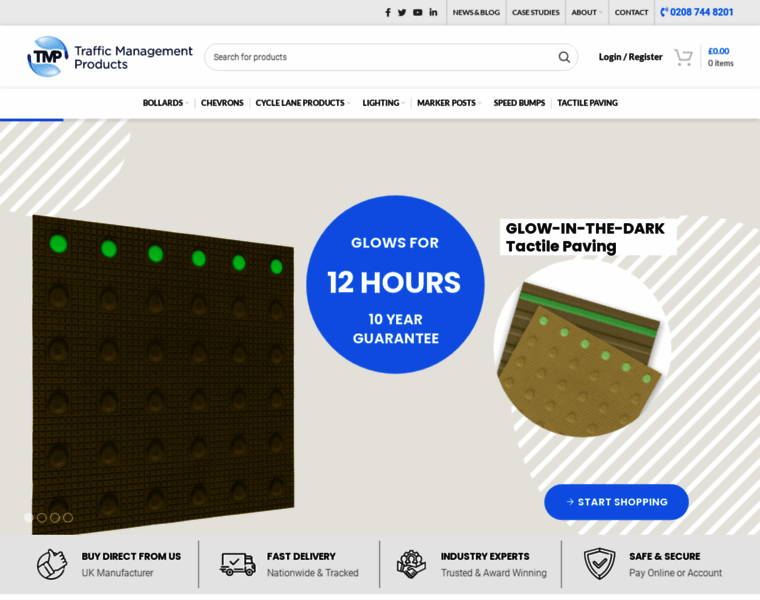Click the Start Shopping button
Screen dimensions: 760x600
click(617, 502)
